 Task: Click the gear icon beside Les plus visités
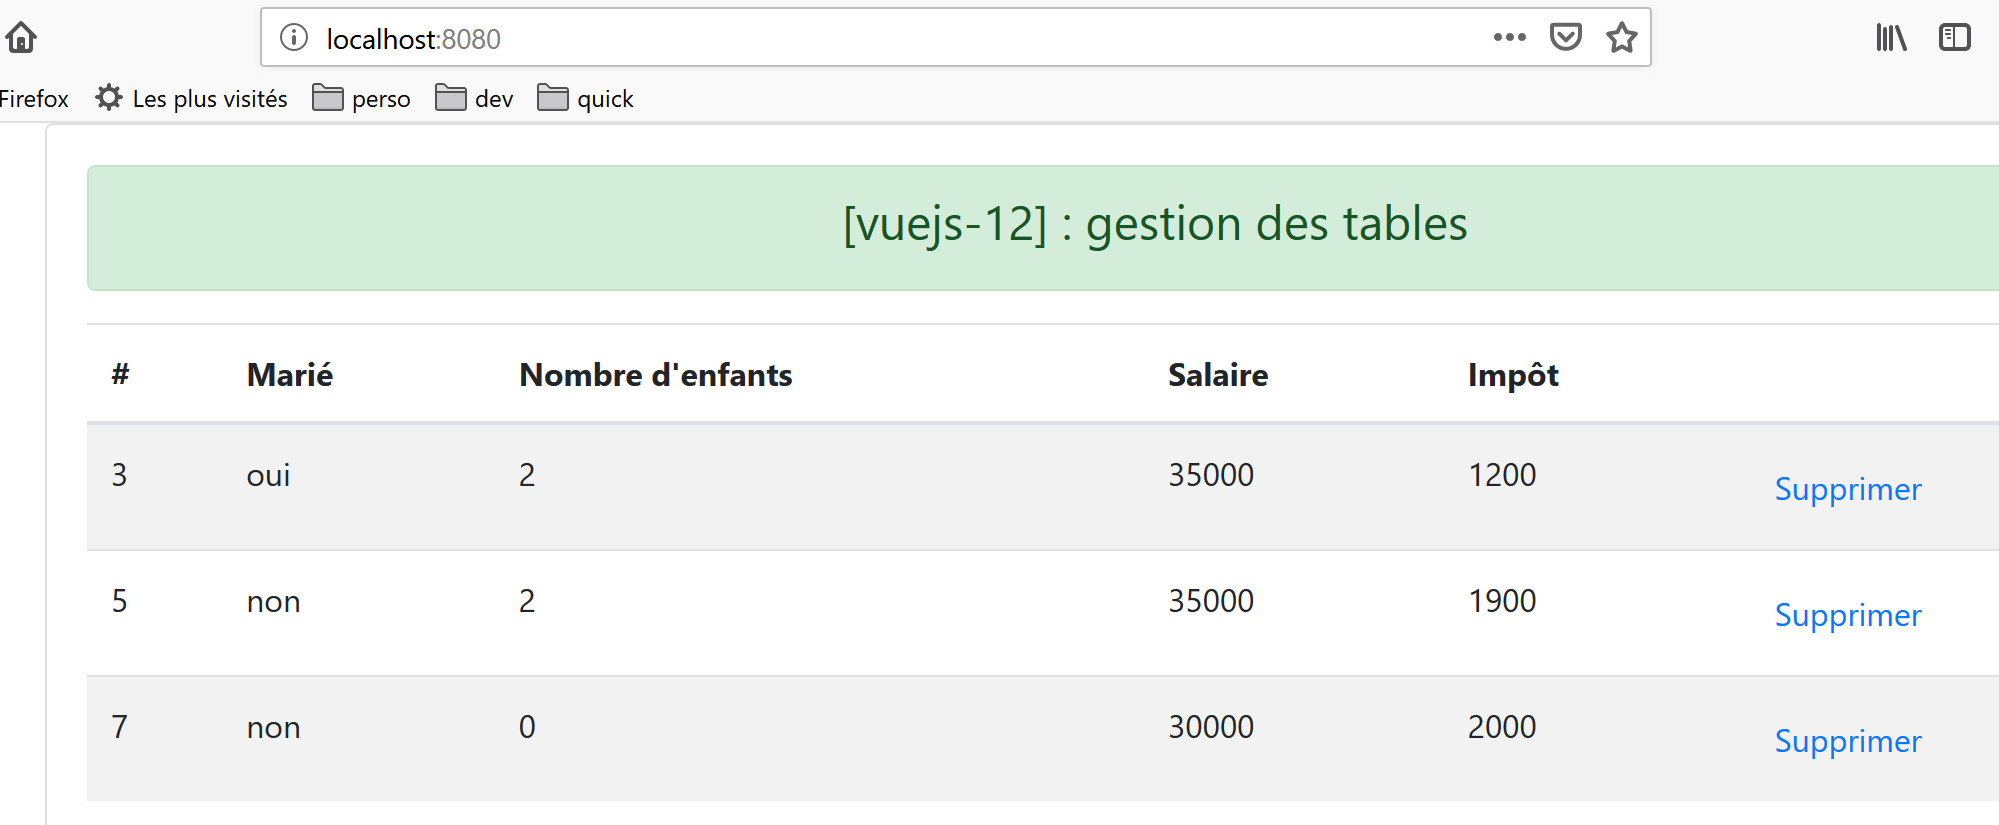point(109,98)
